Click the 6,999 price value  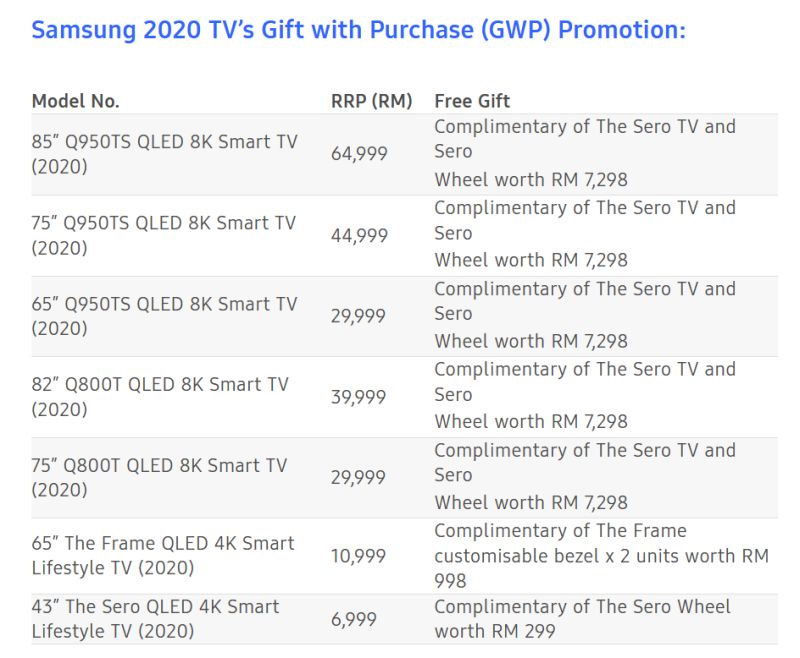tap(354, 619)
